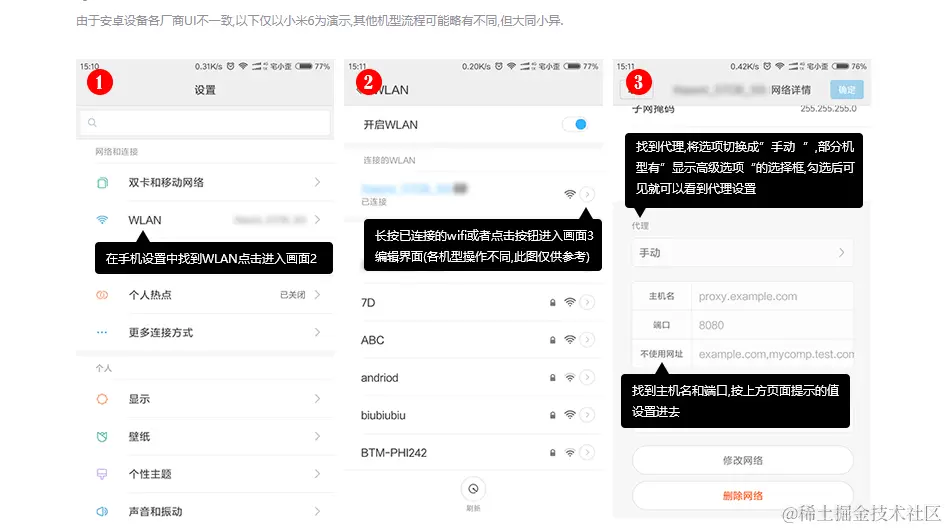This screenshot has width=948, height=530.
Task: Expand chevron for 显示 row
Action: 317,398
